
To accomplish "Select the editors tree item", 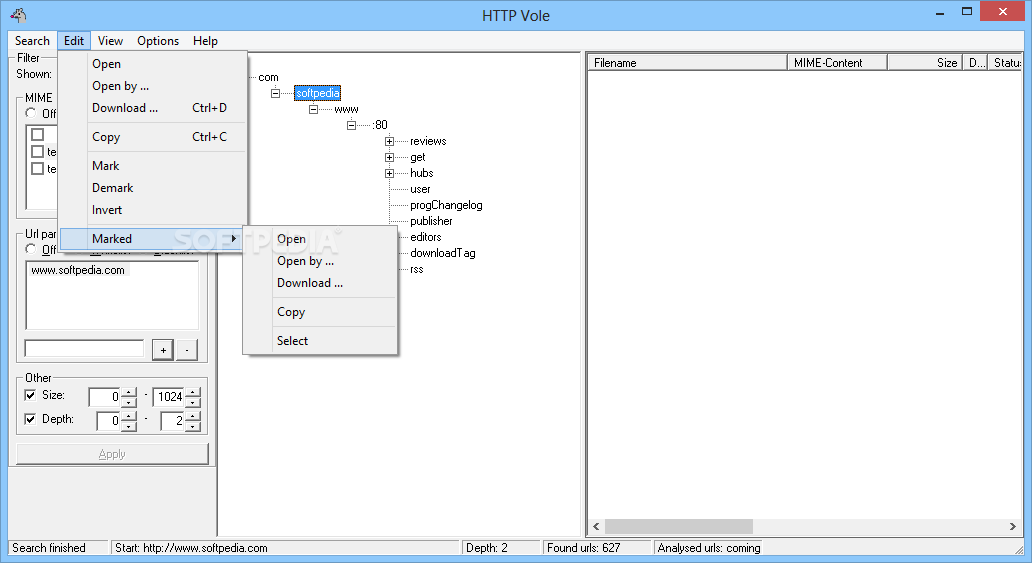I will 426,237.
